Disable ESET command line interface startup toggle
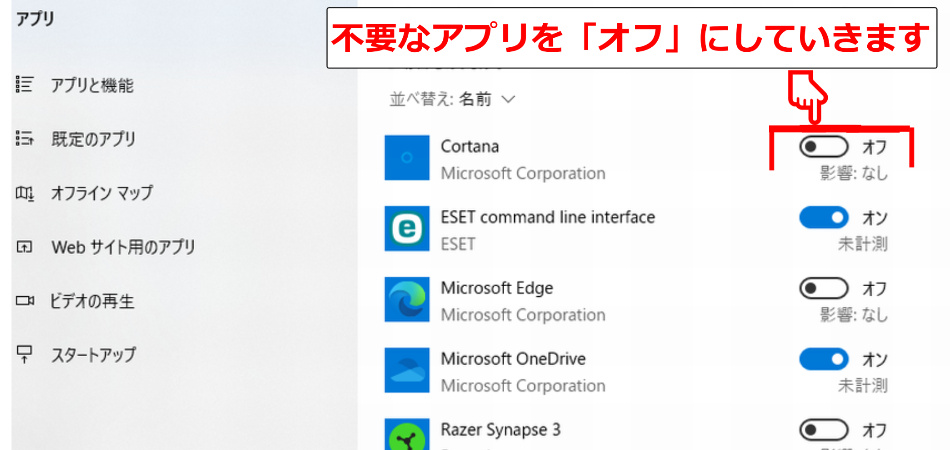 point(823,217)
